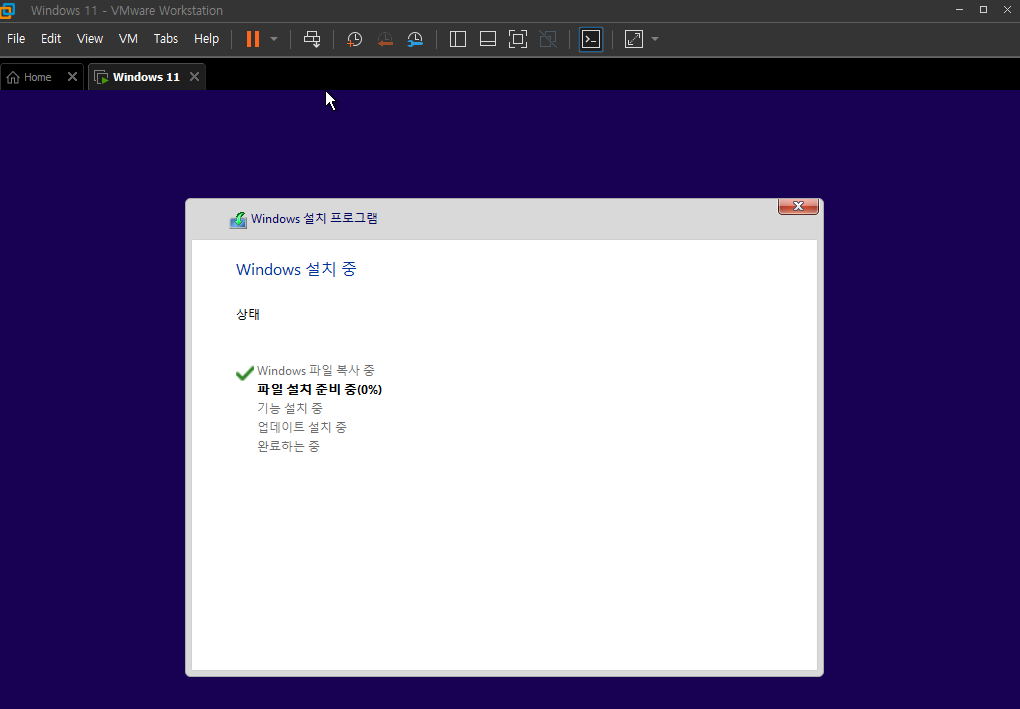Toggle the library sidebar view
This screenshot has height=709, width=1020.
click(458, 39)
